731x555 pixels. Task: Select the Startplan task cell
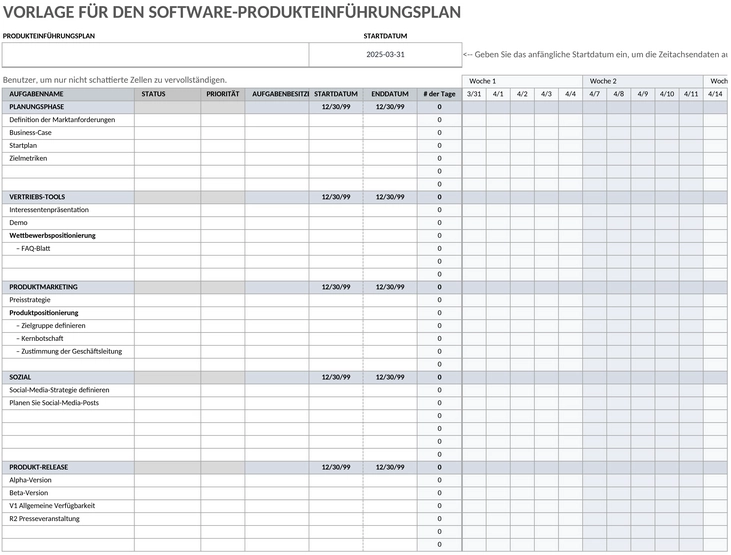click(69, 146)
